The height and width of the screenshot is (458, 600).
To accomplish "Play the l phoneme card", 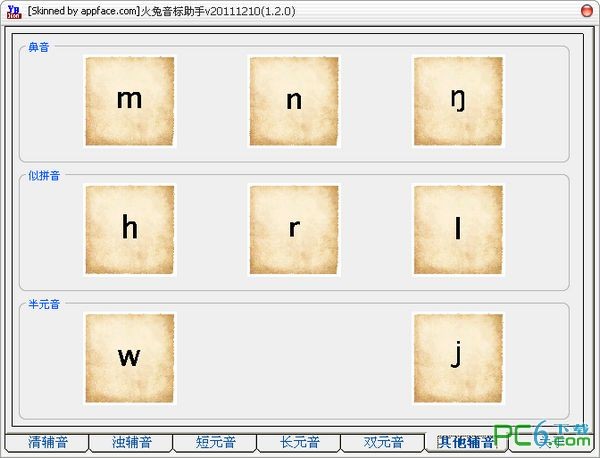I will tap(458, 230).
